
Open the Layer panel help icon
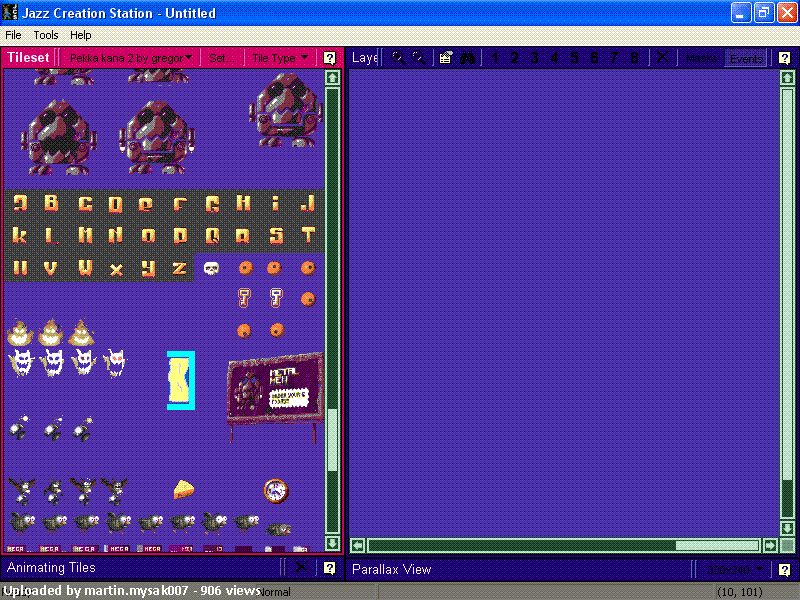pyautogui.click(x=785, y=58)
